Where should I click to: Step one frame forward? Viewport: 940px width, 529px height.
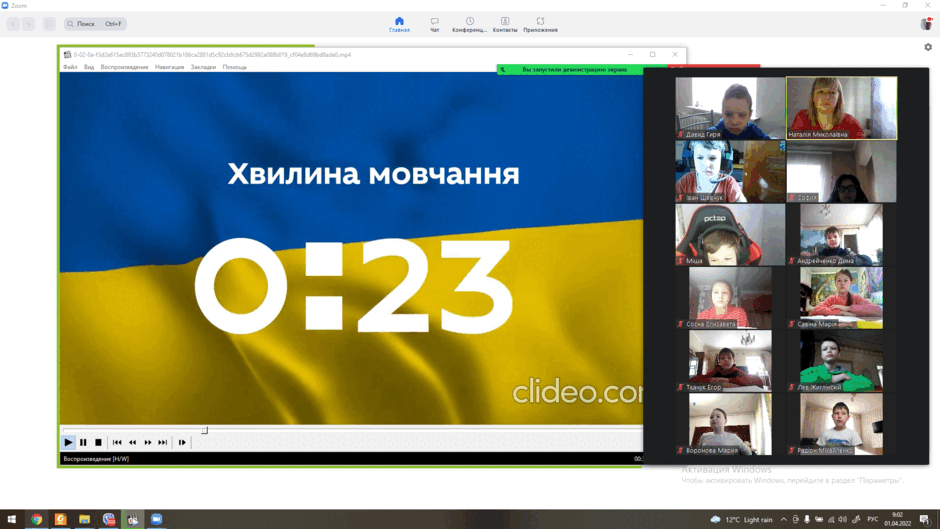pos(182,442)
